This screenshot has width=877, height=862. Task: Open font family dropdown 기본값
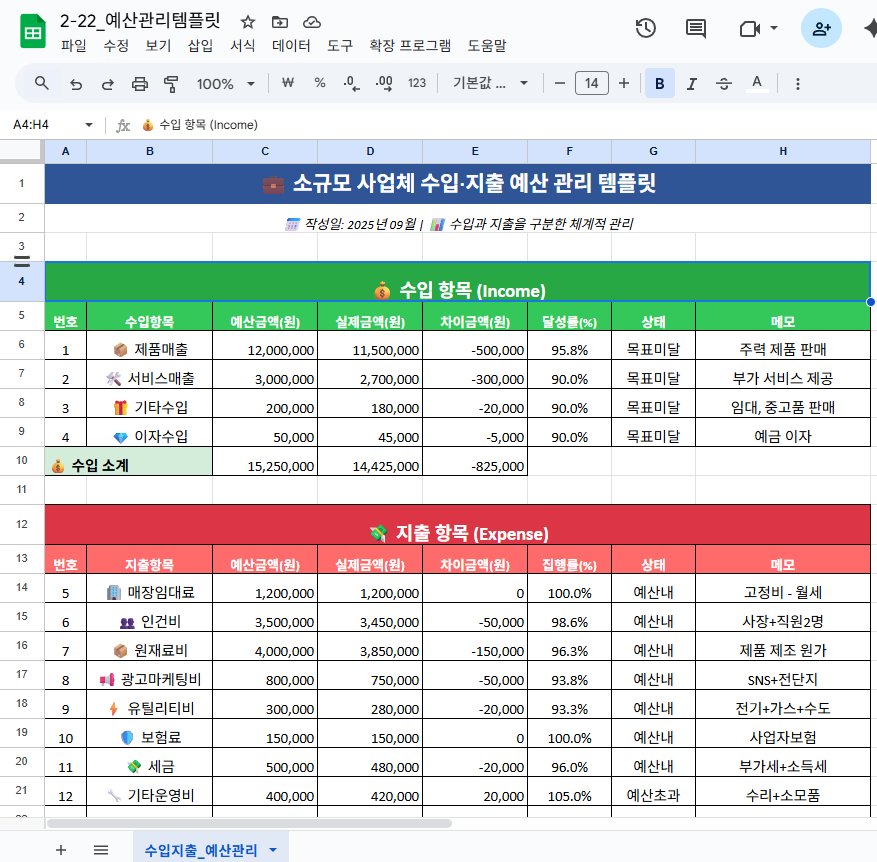click(491, 83)
